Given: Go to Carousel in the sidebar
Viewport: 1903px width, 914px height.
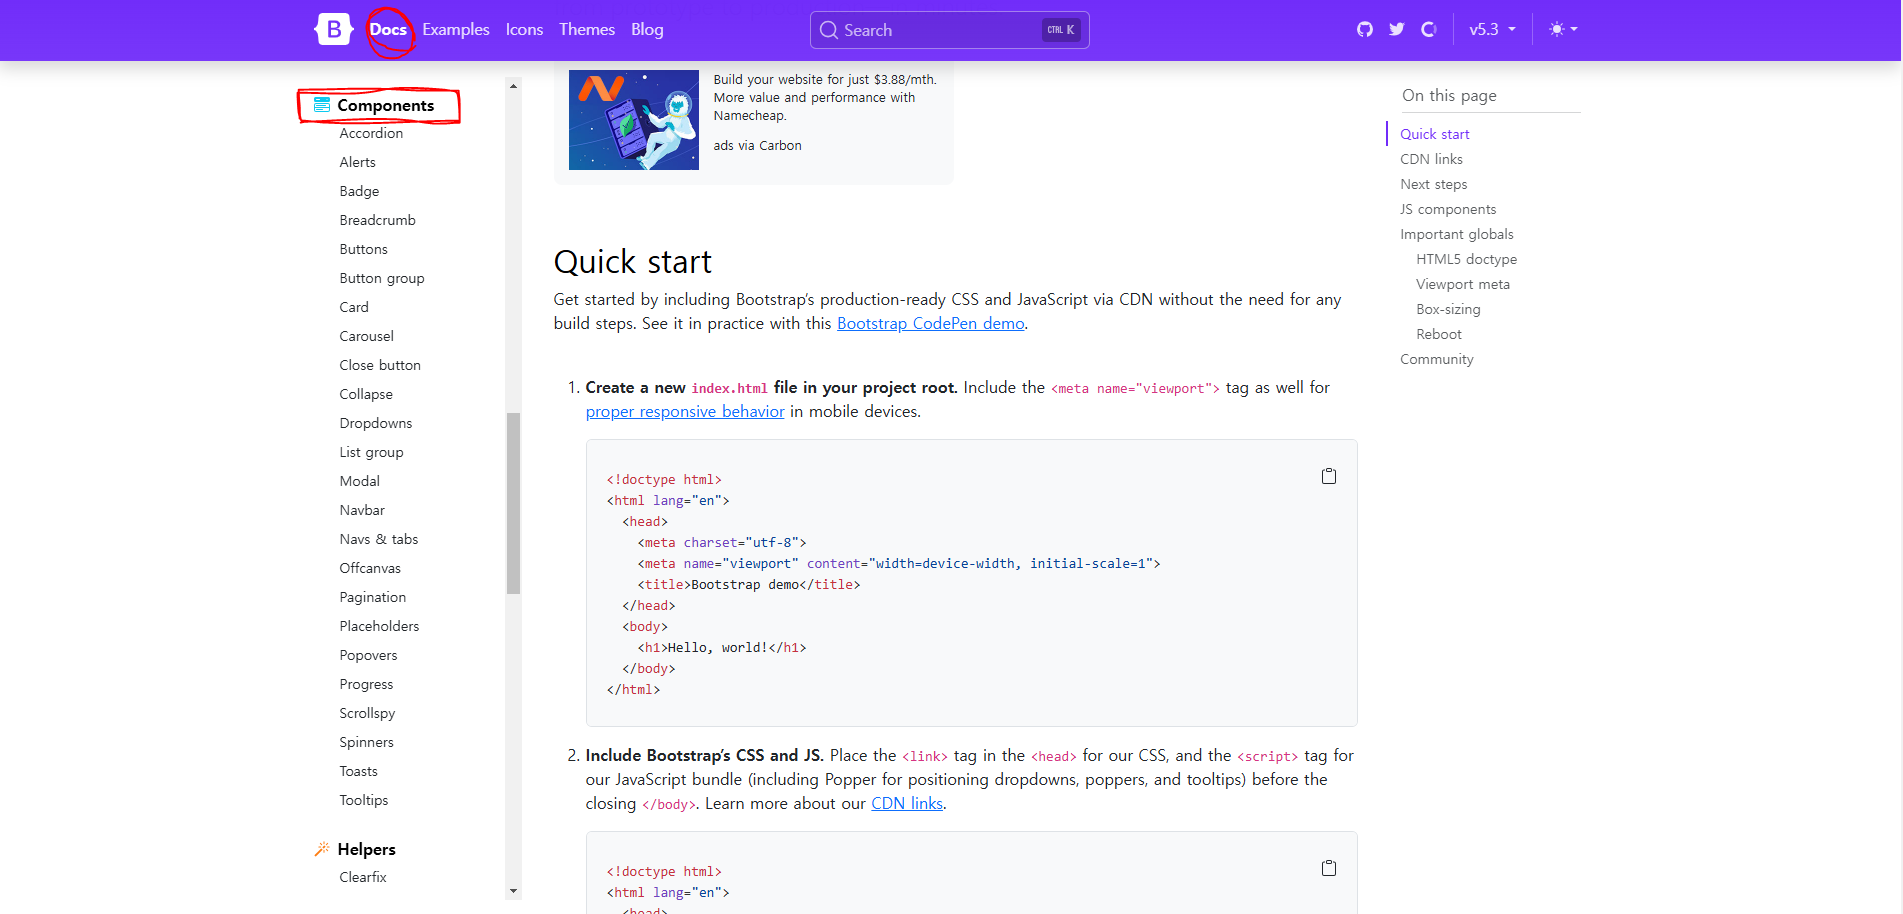Looking at the screenshot, I should point(366,336).
